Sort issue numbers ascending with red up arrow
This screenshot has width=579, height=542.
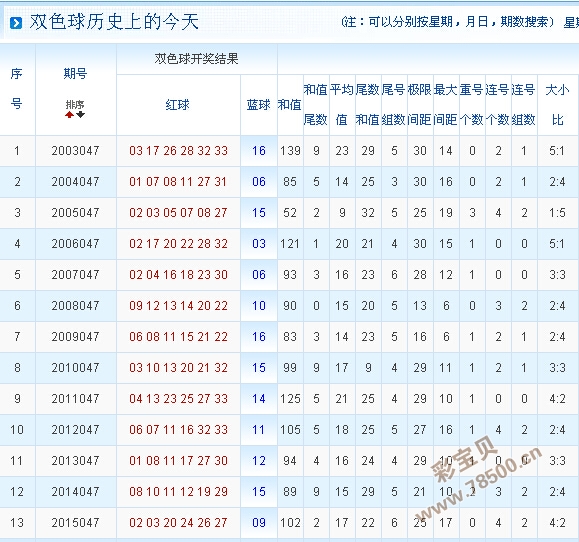coord(69,114)
